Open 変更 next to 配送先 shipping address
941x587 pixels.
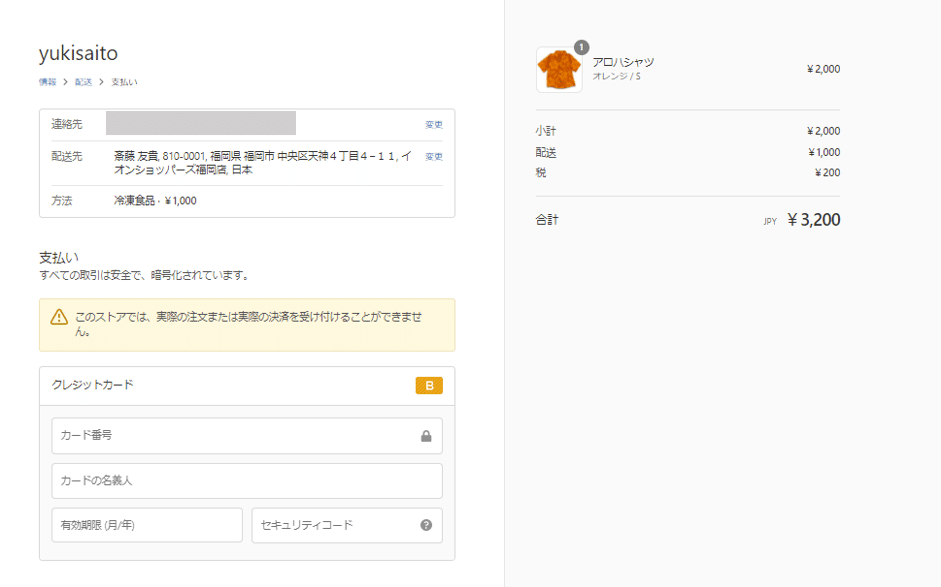click(432, 156)
